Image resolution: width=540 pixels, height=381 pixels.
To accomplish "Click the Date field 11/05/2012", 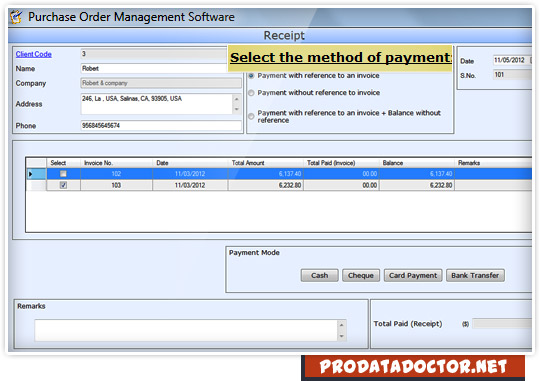I will coord(512,60).
